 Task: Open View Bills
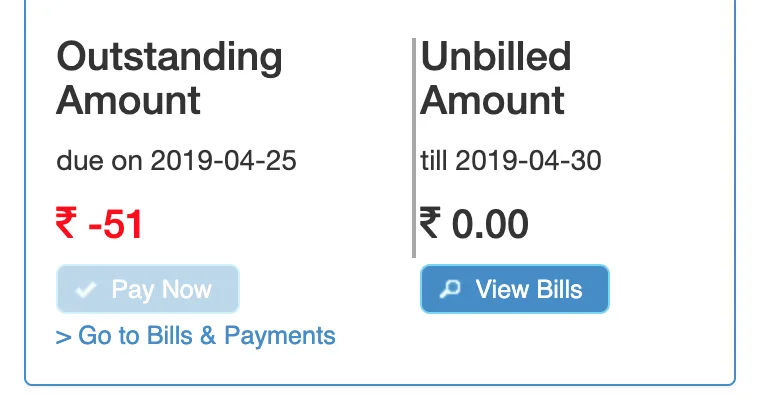(x=514, y=290)
